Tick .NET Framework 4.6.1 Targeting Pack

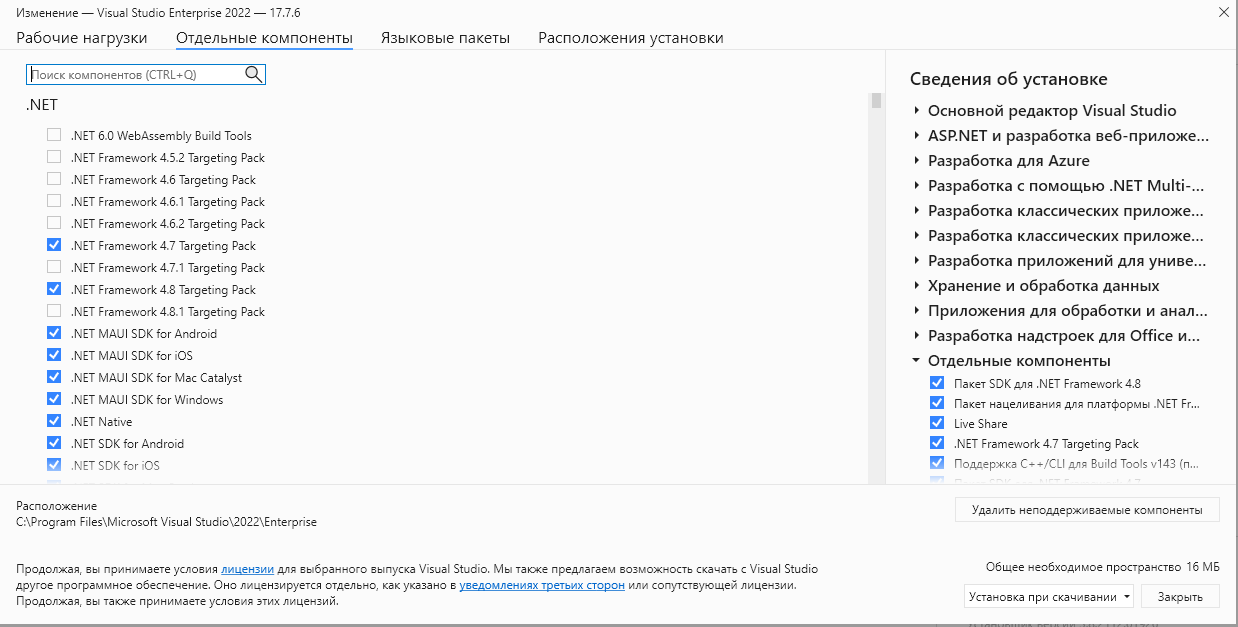(54, 201)
